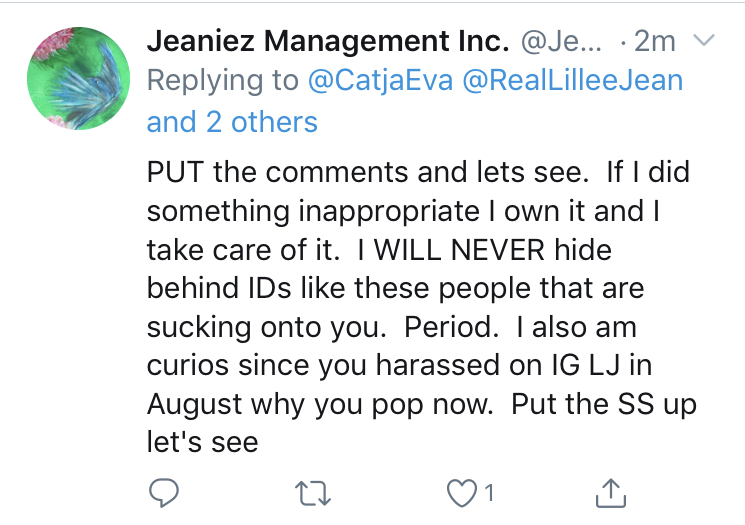Open tweet via 'PUT the comments' line

tap(418, 172)
